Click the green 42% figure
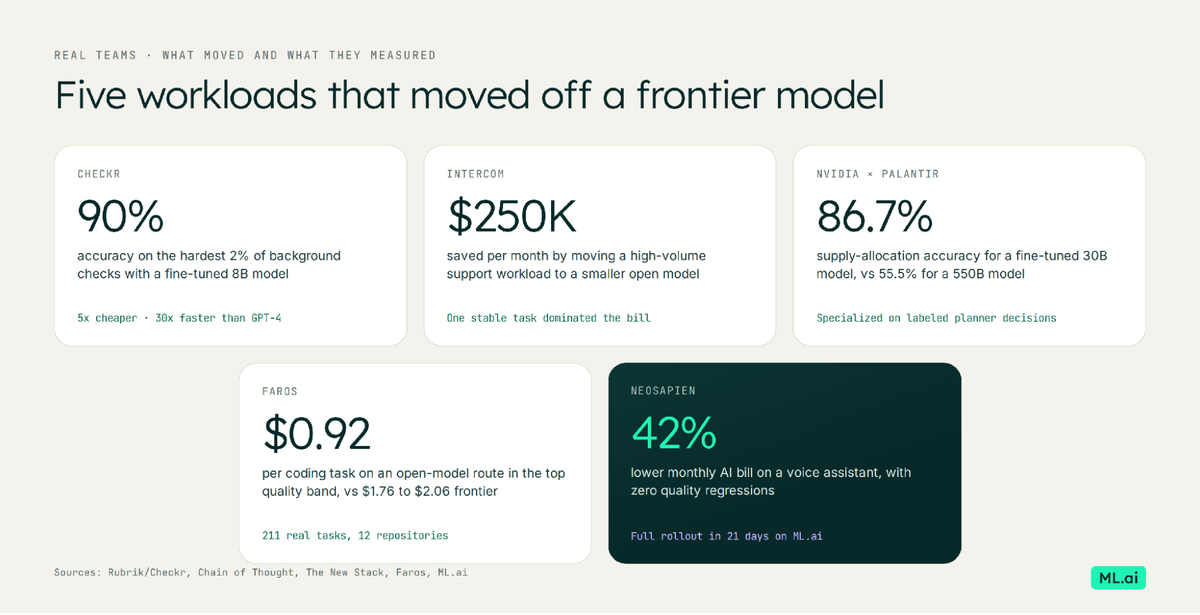The width and height of the screenshot is (1200, 615). [674, 433]
